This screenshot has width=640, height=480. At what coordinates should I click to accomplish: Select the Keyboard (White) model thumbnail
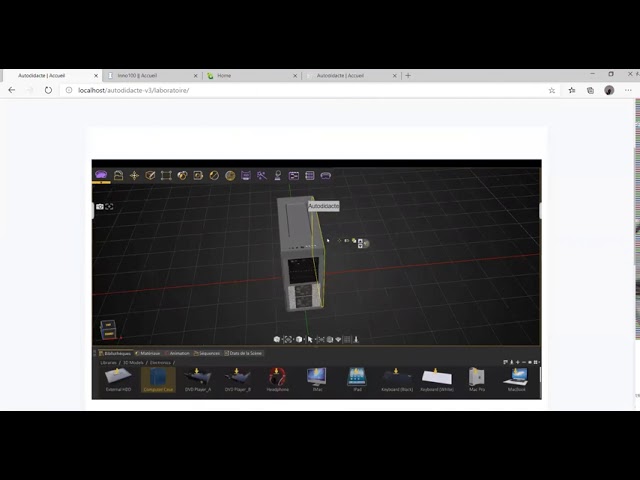pos(437,380)
